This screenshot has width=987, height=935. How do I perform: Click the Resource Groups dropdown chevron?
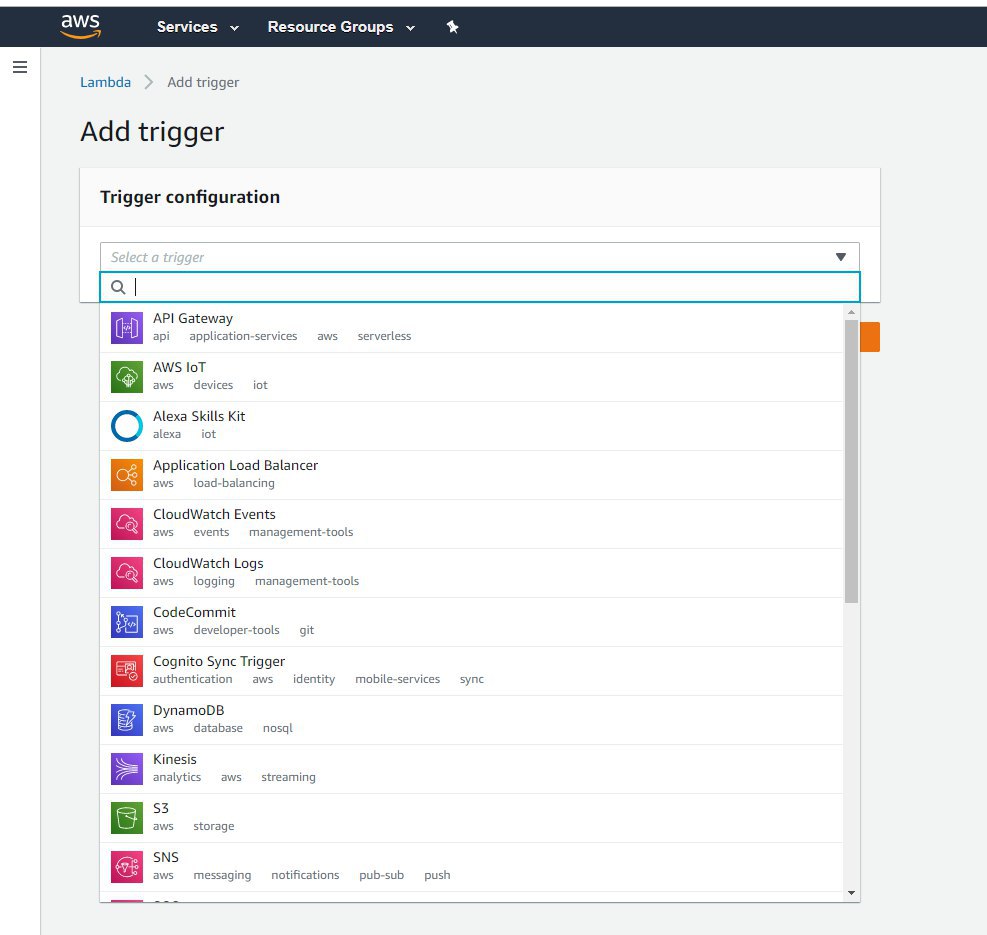click(410, 28)
